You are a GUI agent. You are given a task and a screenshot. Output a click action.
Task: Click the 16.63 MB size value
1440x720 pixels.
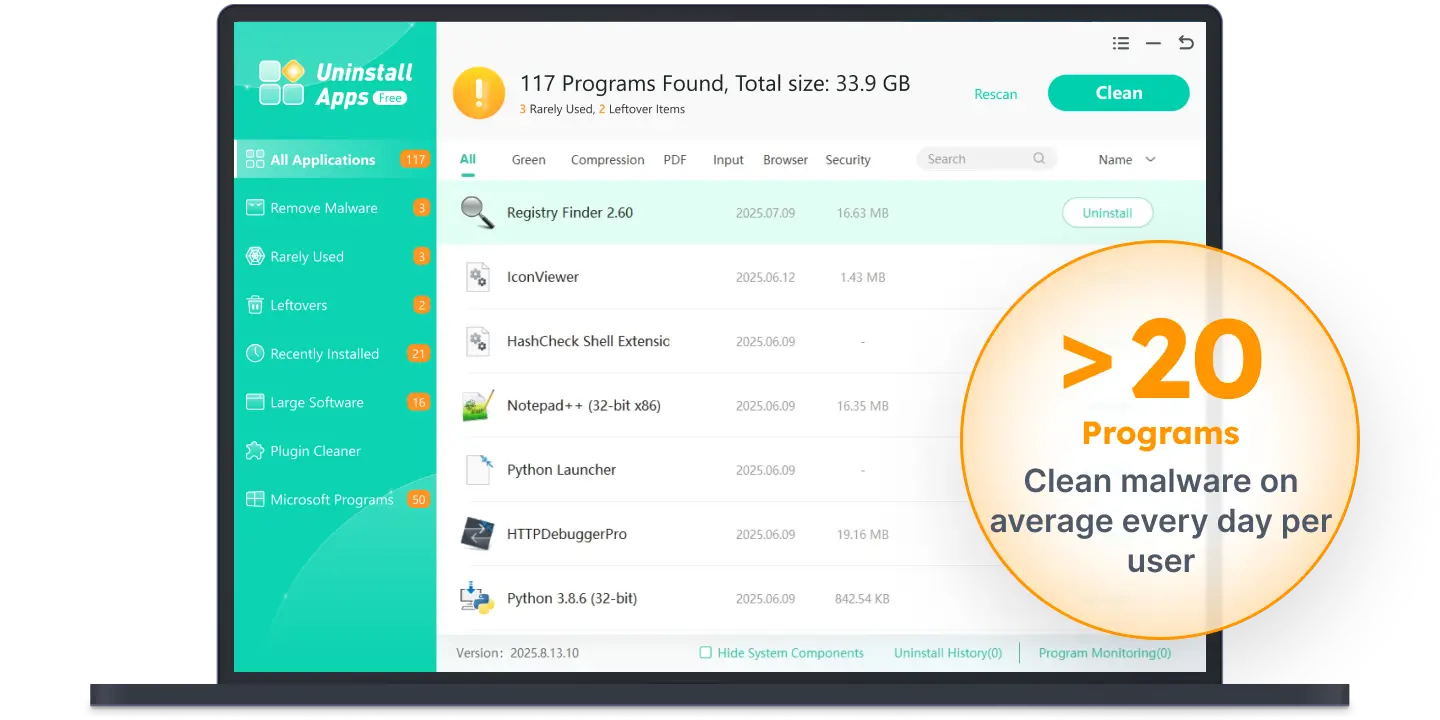(x=863, y=213)
